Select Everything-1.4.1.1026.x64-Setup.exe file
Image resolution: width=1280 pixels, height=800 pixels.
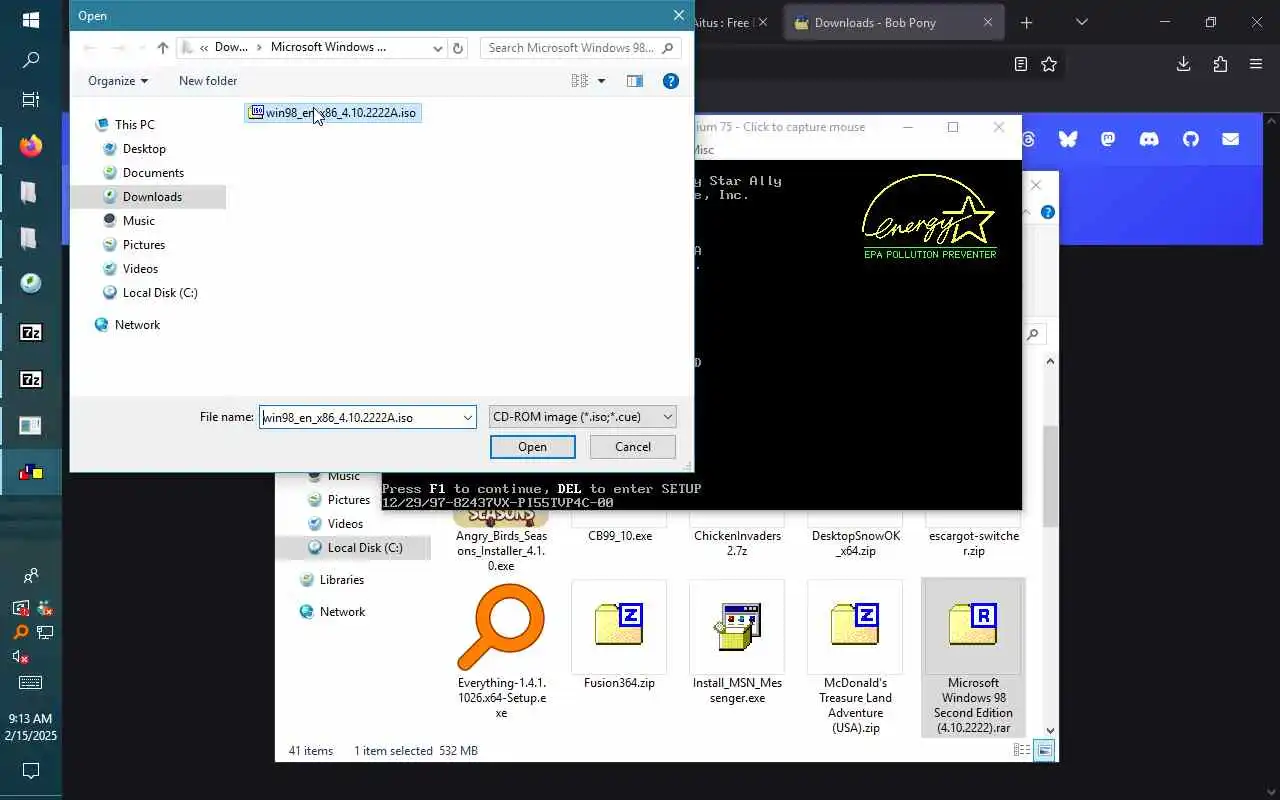point(501,650)
